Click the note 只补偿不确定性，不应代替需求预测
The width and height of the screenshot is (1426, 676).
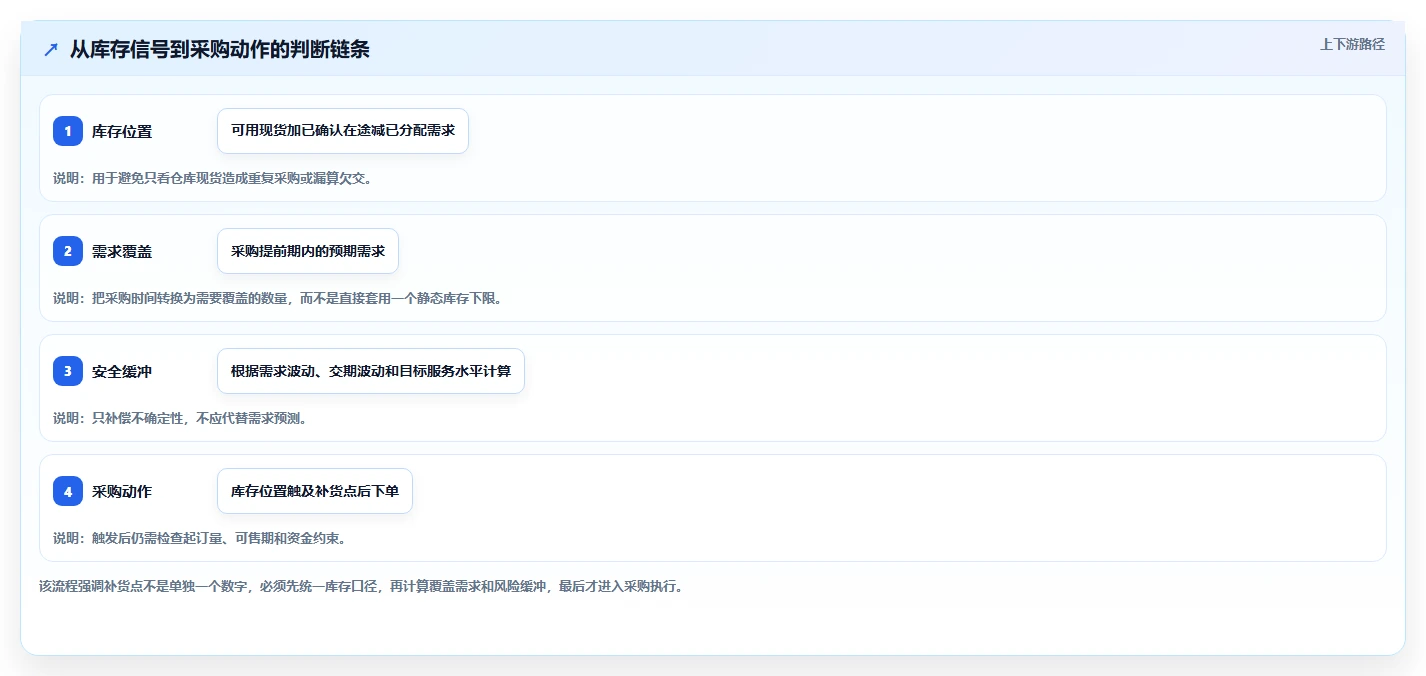(x=180, y=418)
